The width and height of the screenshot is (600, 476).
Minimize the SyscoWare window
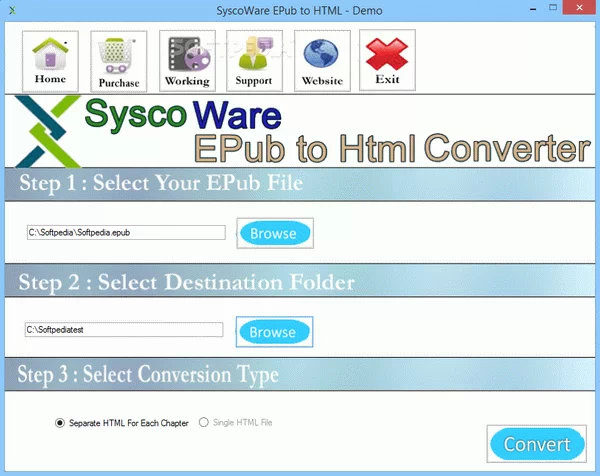click(533, 8)
